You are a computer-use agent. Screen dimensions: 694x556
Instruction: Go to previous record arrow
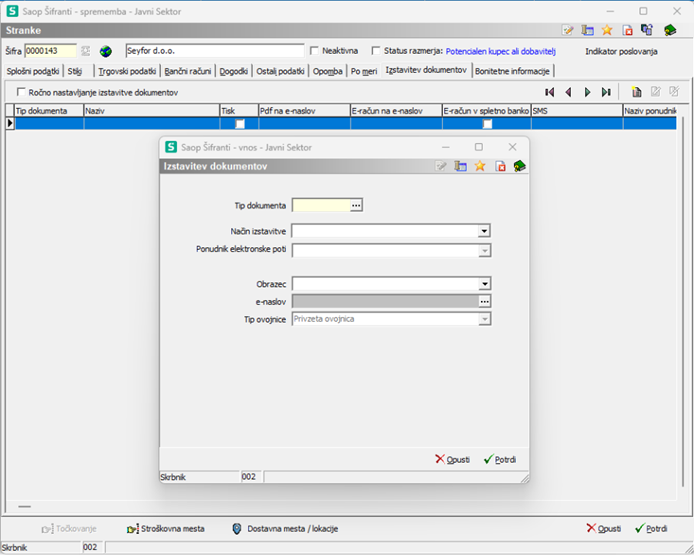pos(568,92)
